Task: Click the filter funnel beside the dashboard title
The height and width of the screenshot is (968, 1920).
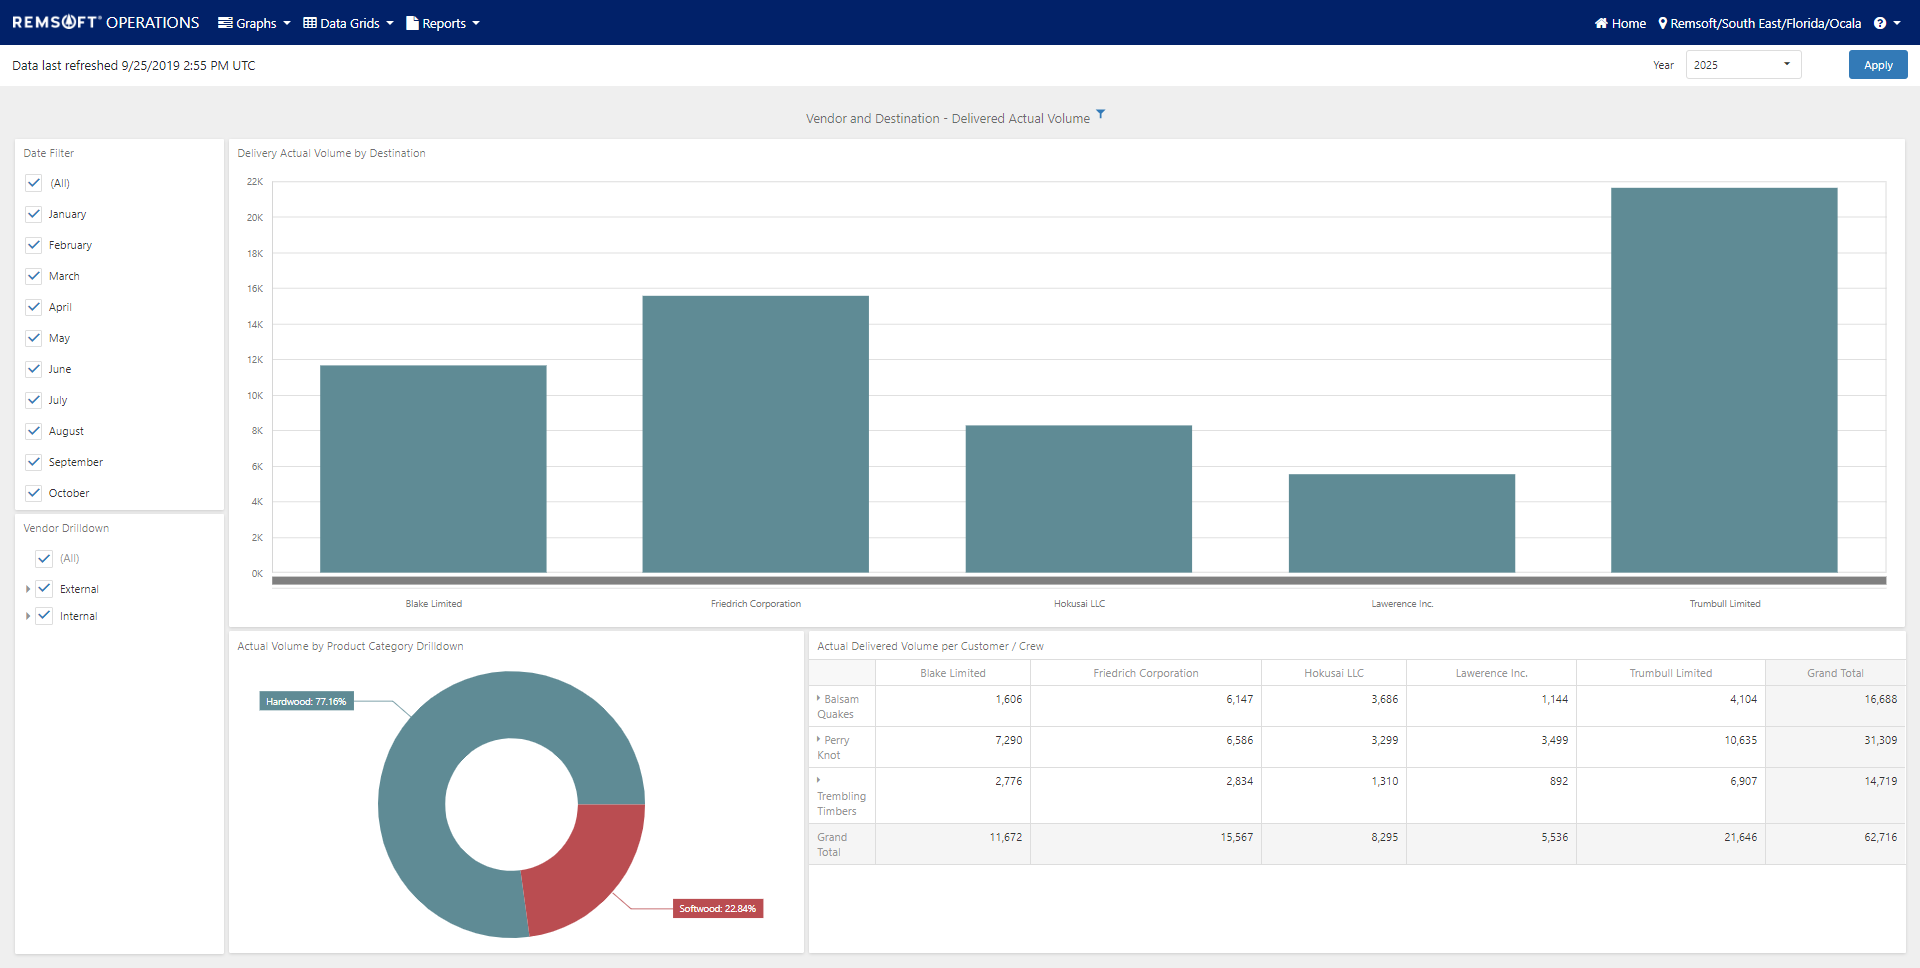Action: pos(1100,113)
